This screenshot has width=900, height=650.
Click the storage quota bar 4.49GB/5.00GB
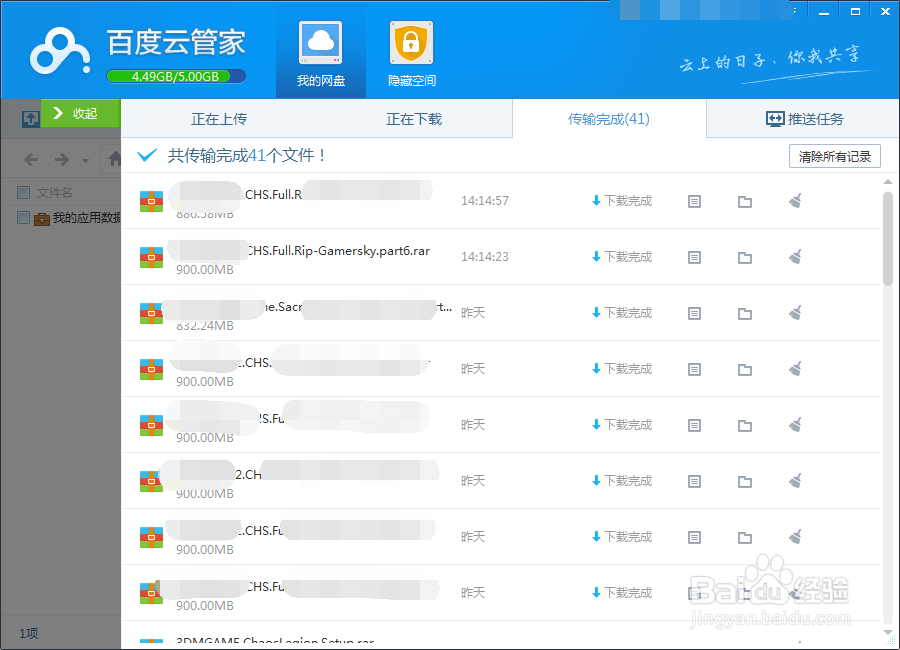(176, 76)
